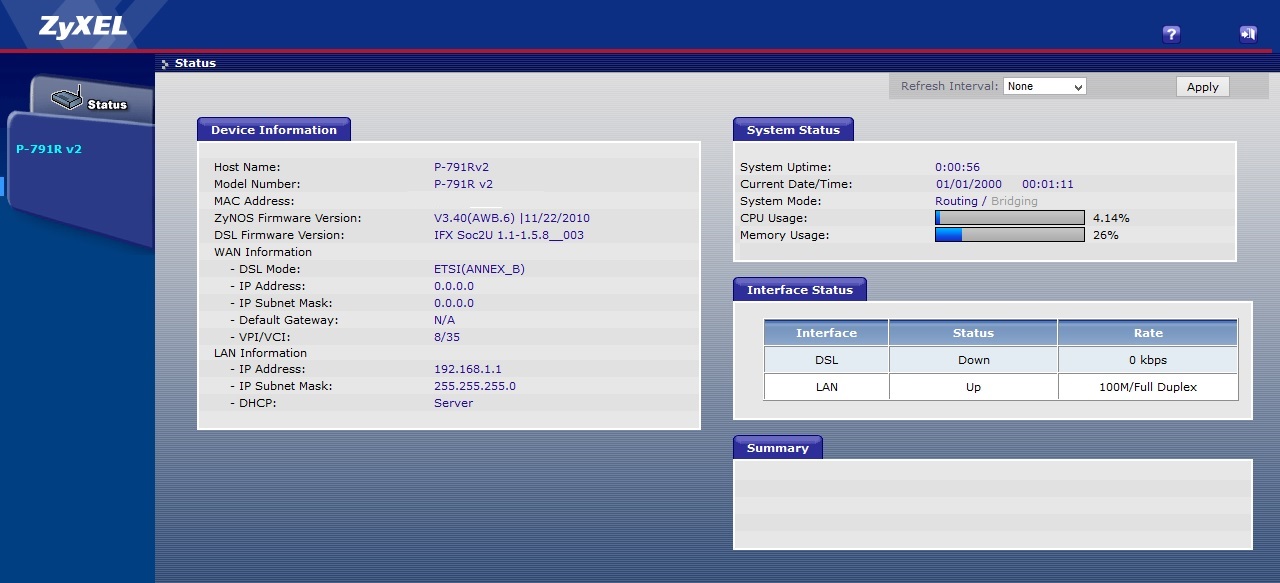Click the DSL status cell Down
Screen dimensions: 1280x583
973,360
